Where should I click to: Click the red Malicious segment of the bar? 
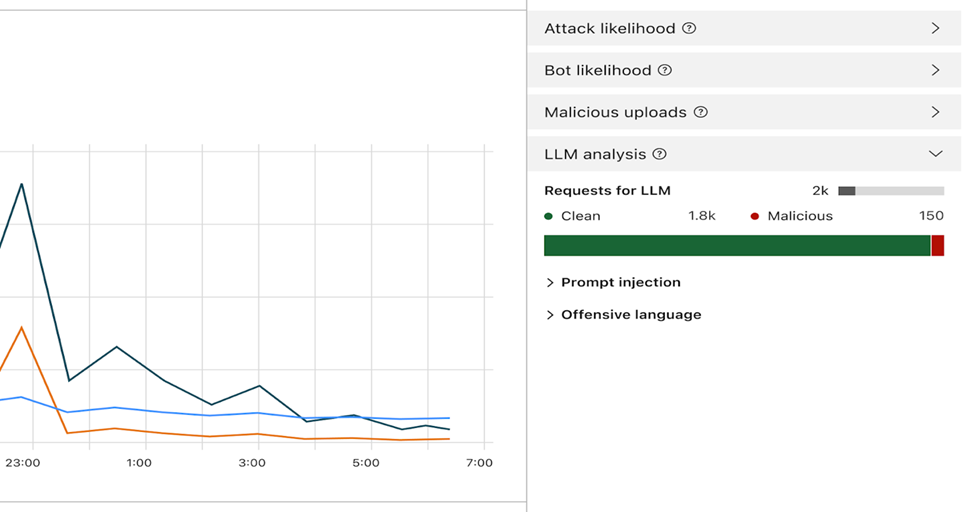click(x=938, y=246)
